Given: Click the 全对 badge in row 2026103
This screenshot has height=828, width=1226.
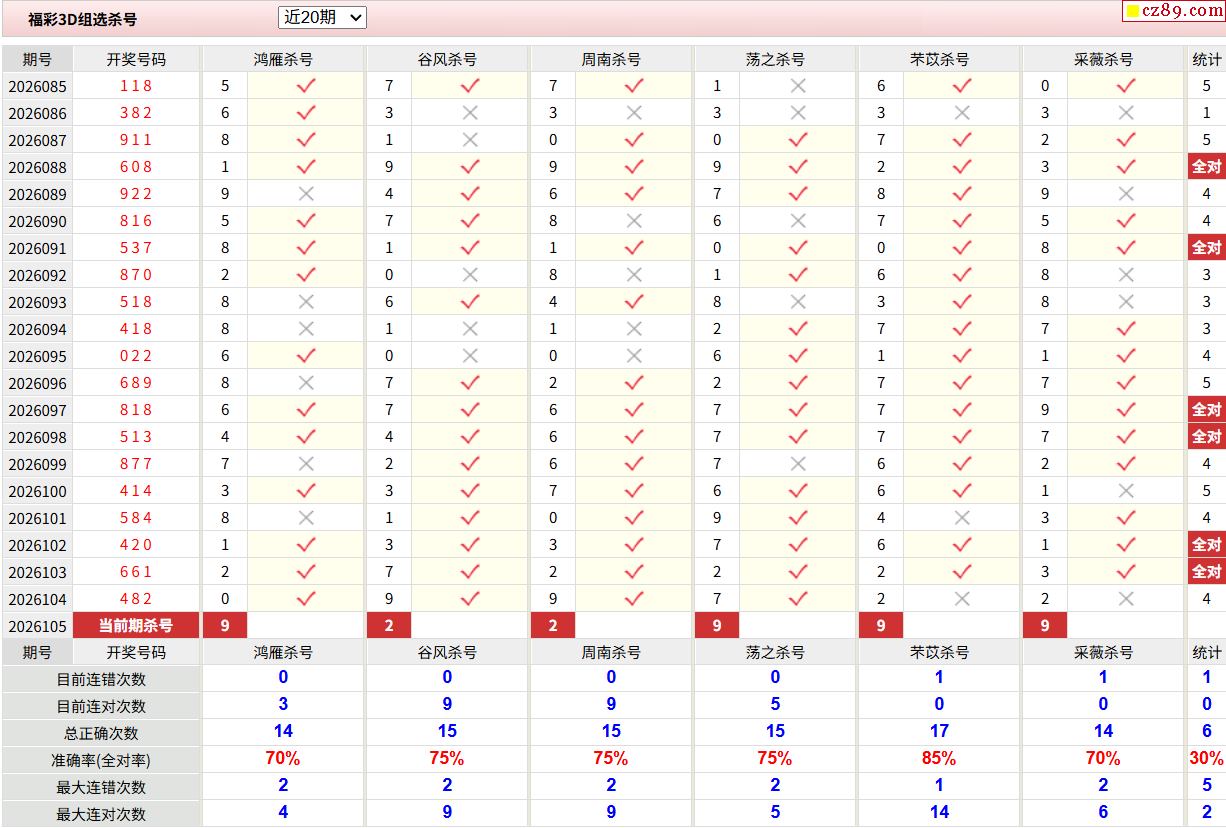Looking at the screenshot, I should pos(1206,572).
